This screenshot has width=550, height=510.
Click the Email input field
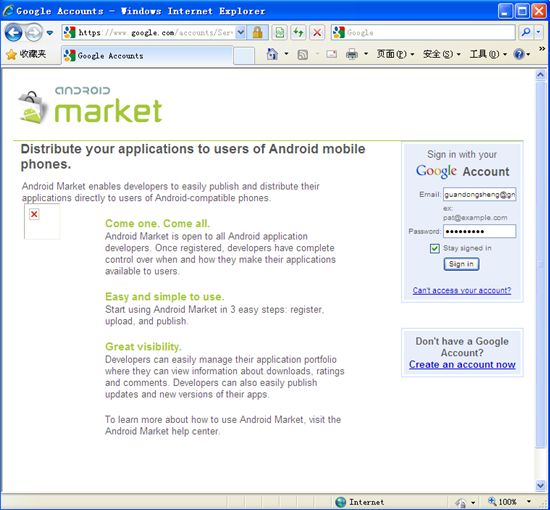click(479, 194)
